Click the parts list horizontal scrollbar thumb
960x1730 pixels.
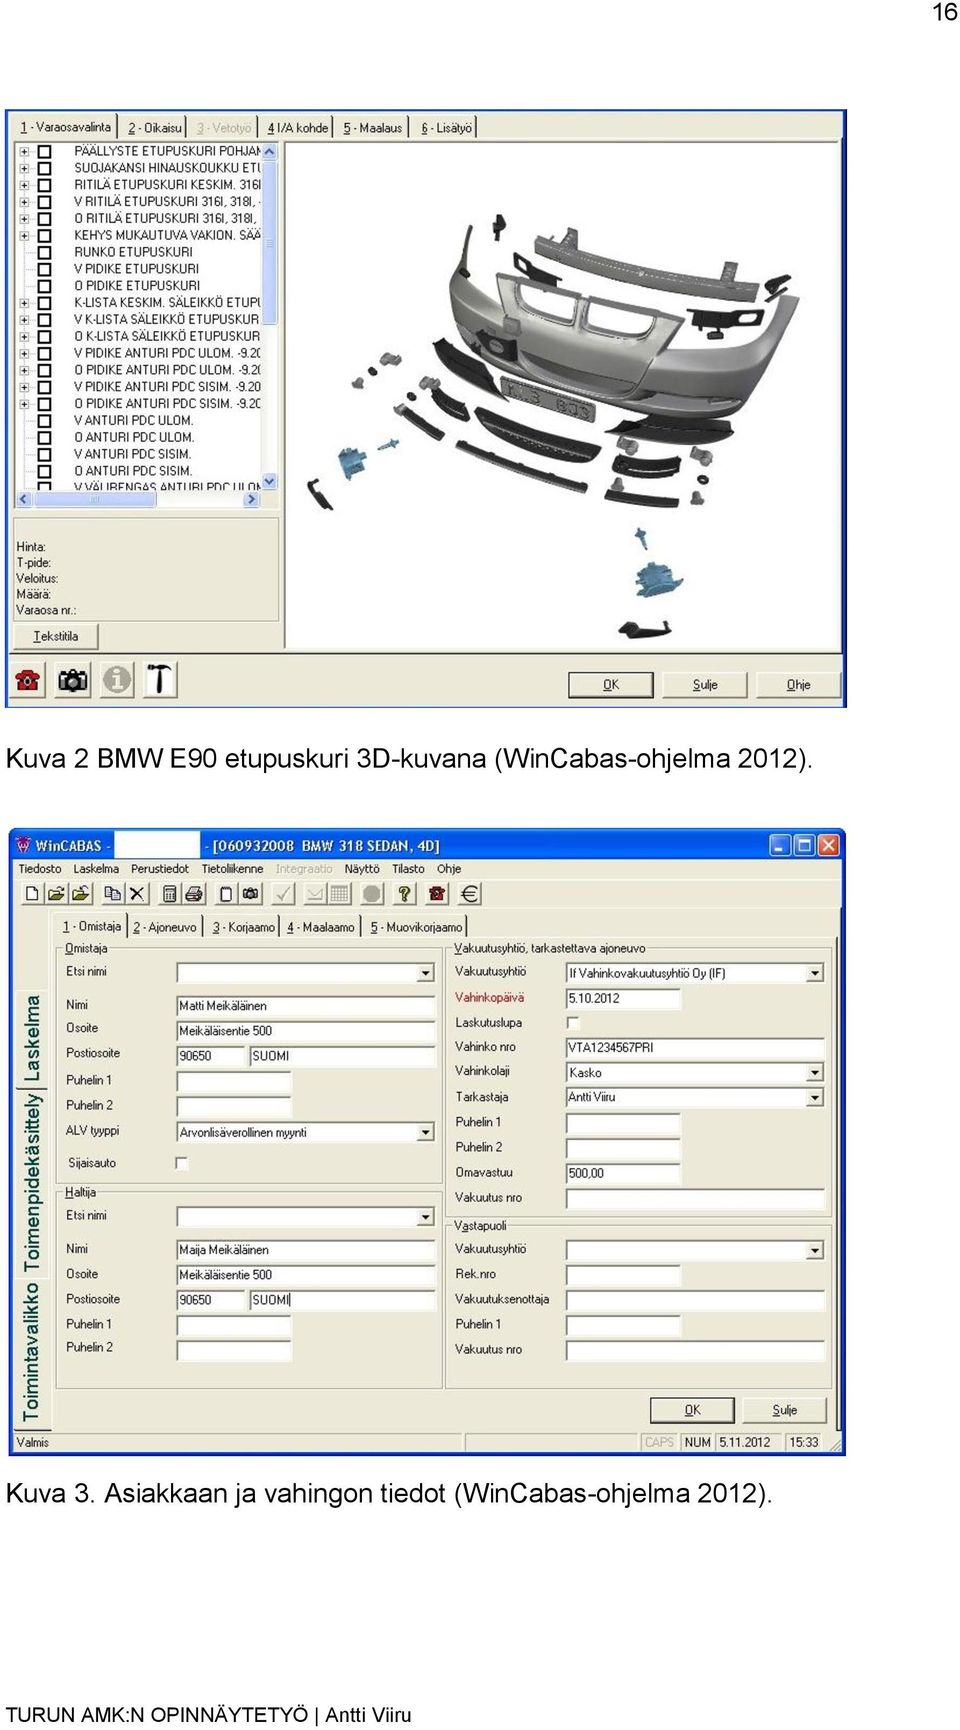(x=95, y=499)
